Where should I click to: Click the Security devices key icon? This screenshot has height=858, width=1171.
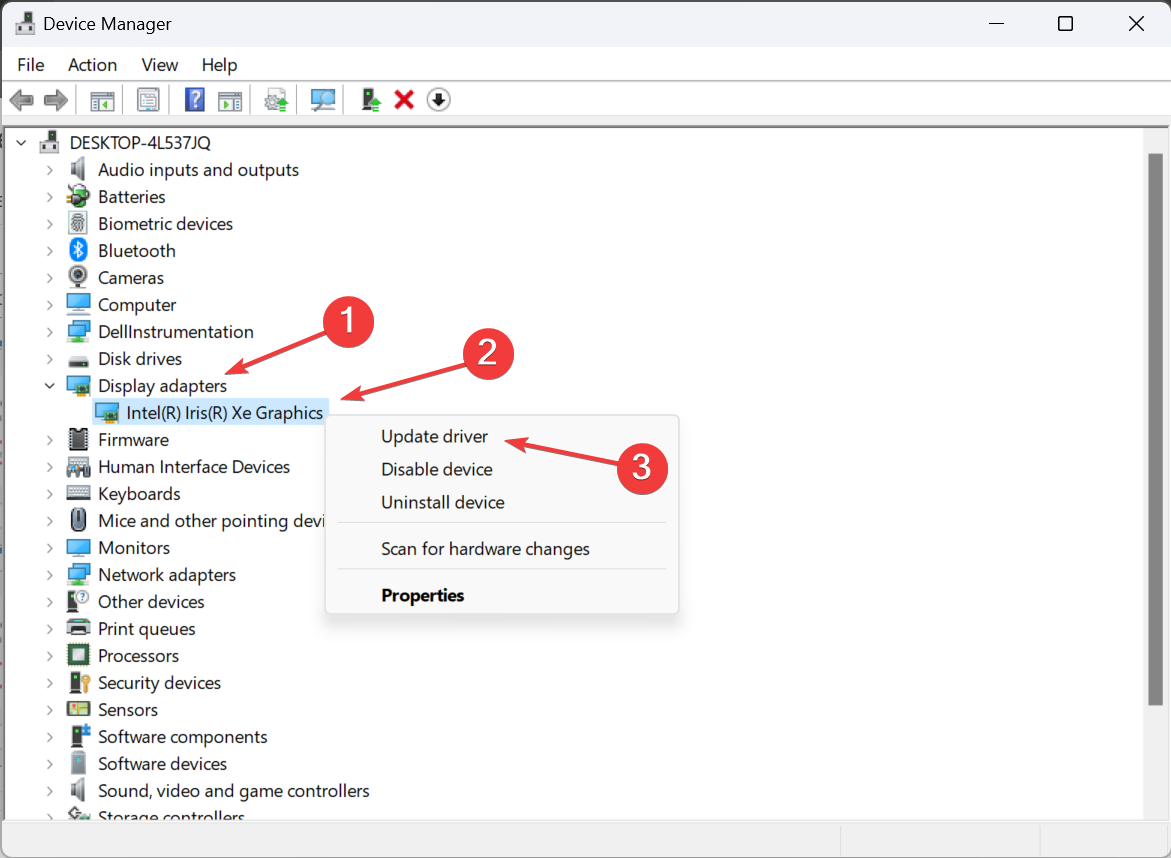(x=78, y=682)
